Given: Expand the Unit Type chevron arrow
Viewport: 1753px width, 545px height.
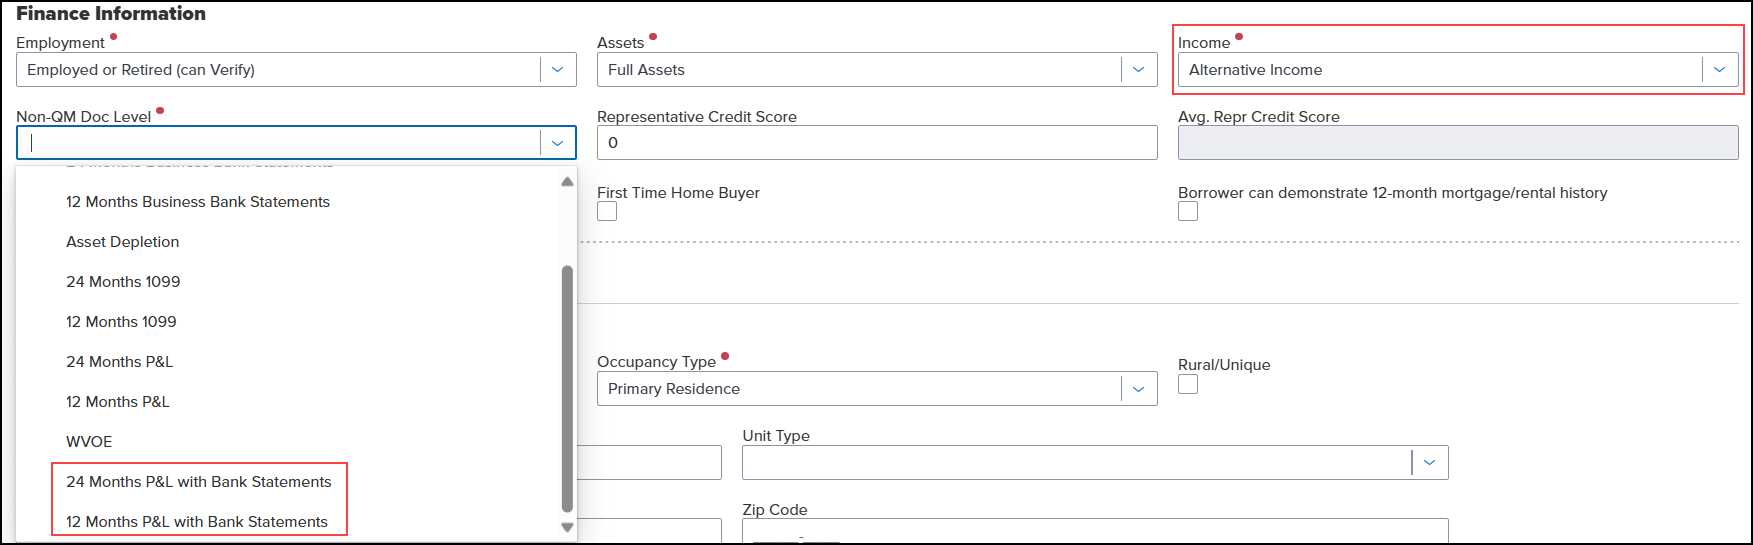Looking at the screenshot, I should tap(1429, 462).
